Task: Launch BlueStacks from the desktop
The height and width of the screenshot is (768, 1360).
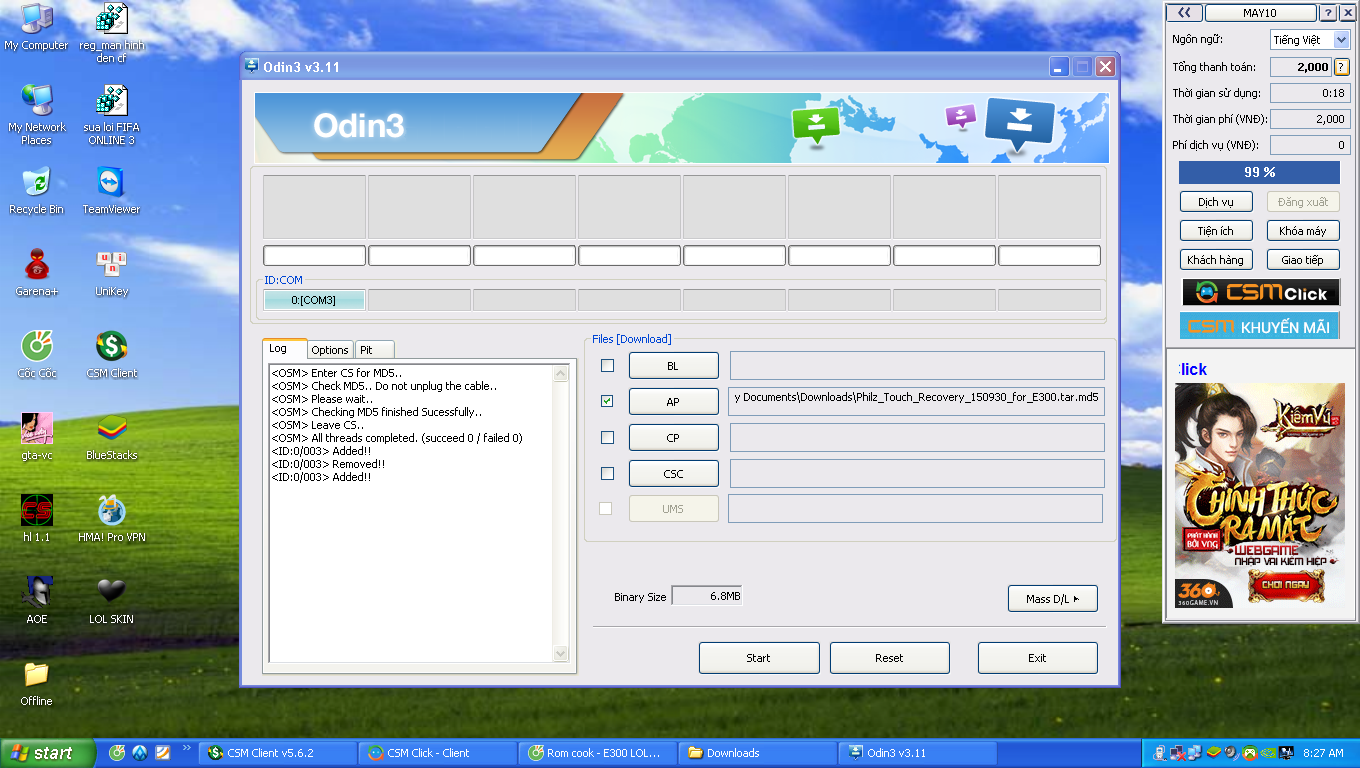Action: coord(111,437)
